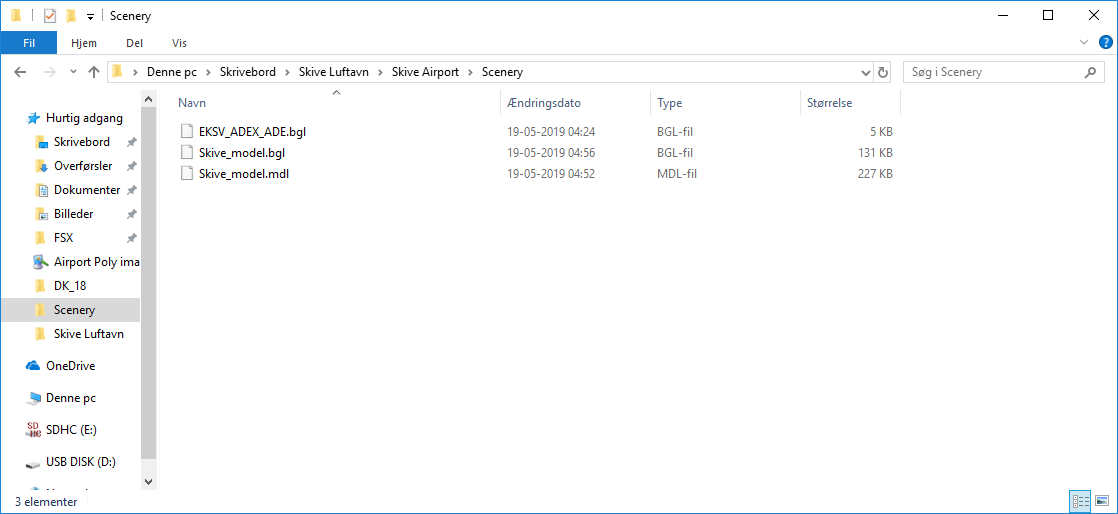Click Denne pc in address path
The height and width of the screenshot is (514, 1118).
tap(171, 72)
